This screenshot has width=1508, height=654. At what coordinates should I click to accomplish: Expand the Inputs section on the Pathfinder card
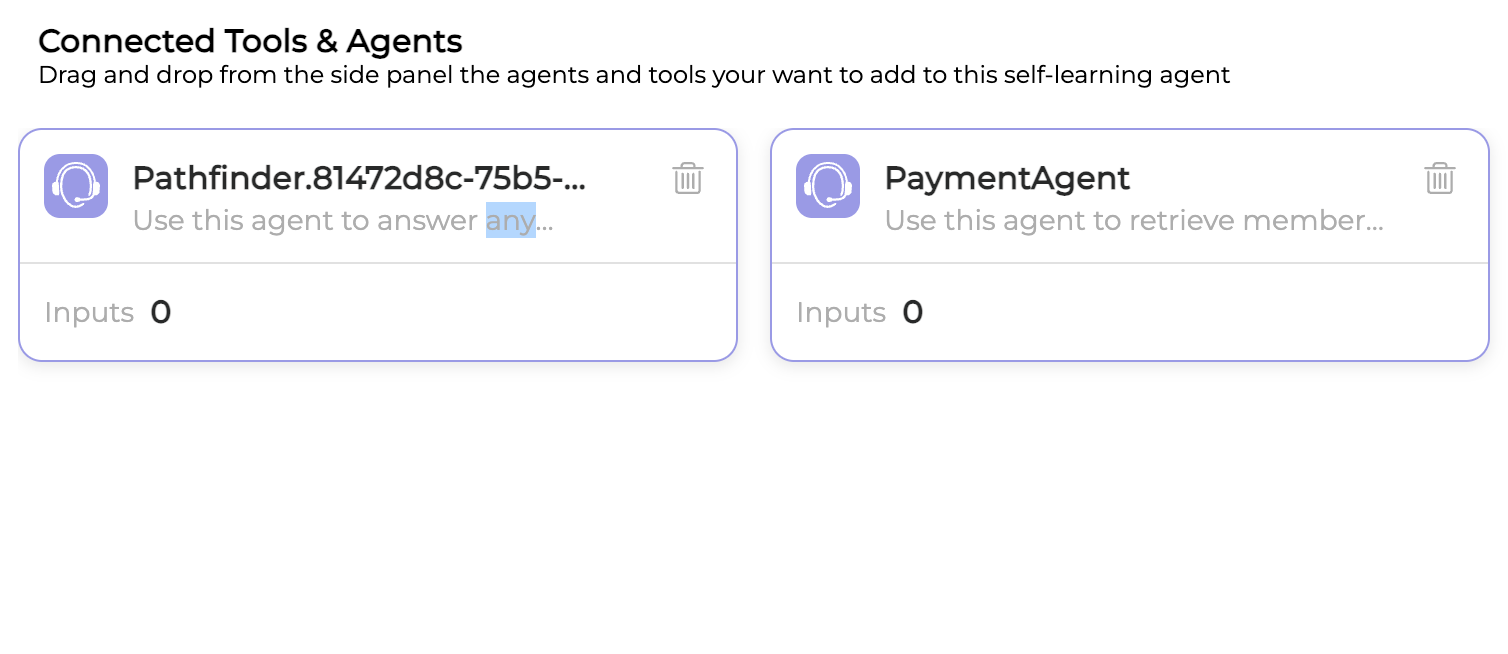[x=89, y=312]
